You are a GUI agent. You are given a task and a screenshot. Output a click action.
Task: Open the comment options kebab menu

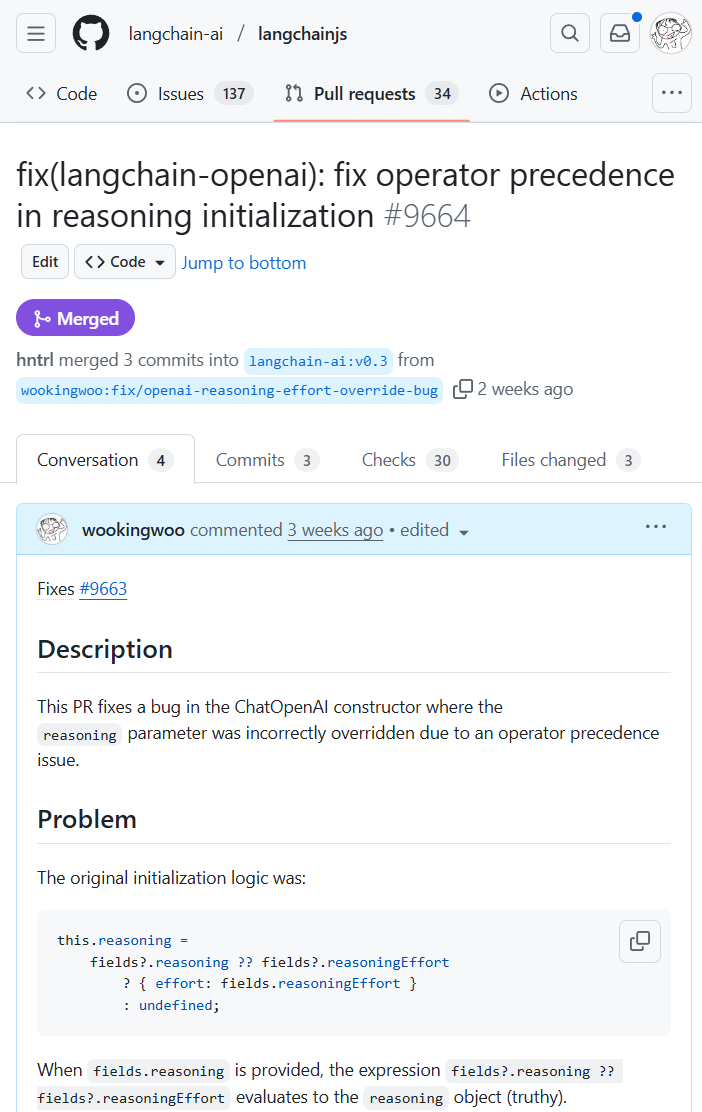[655, 525]
